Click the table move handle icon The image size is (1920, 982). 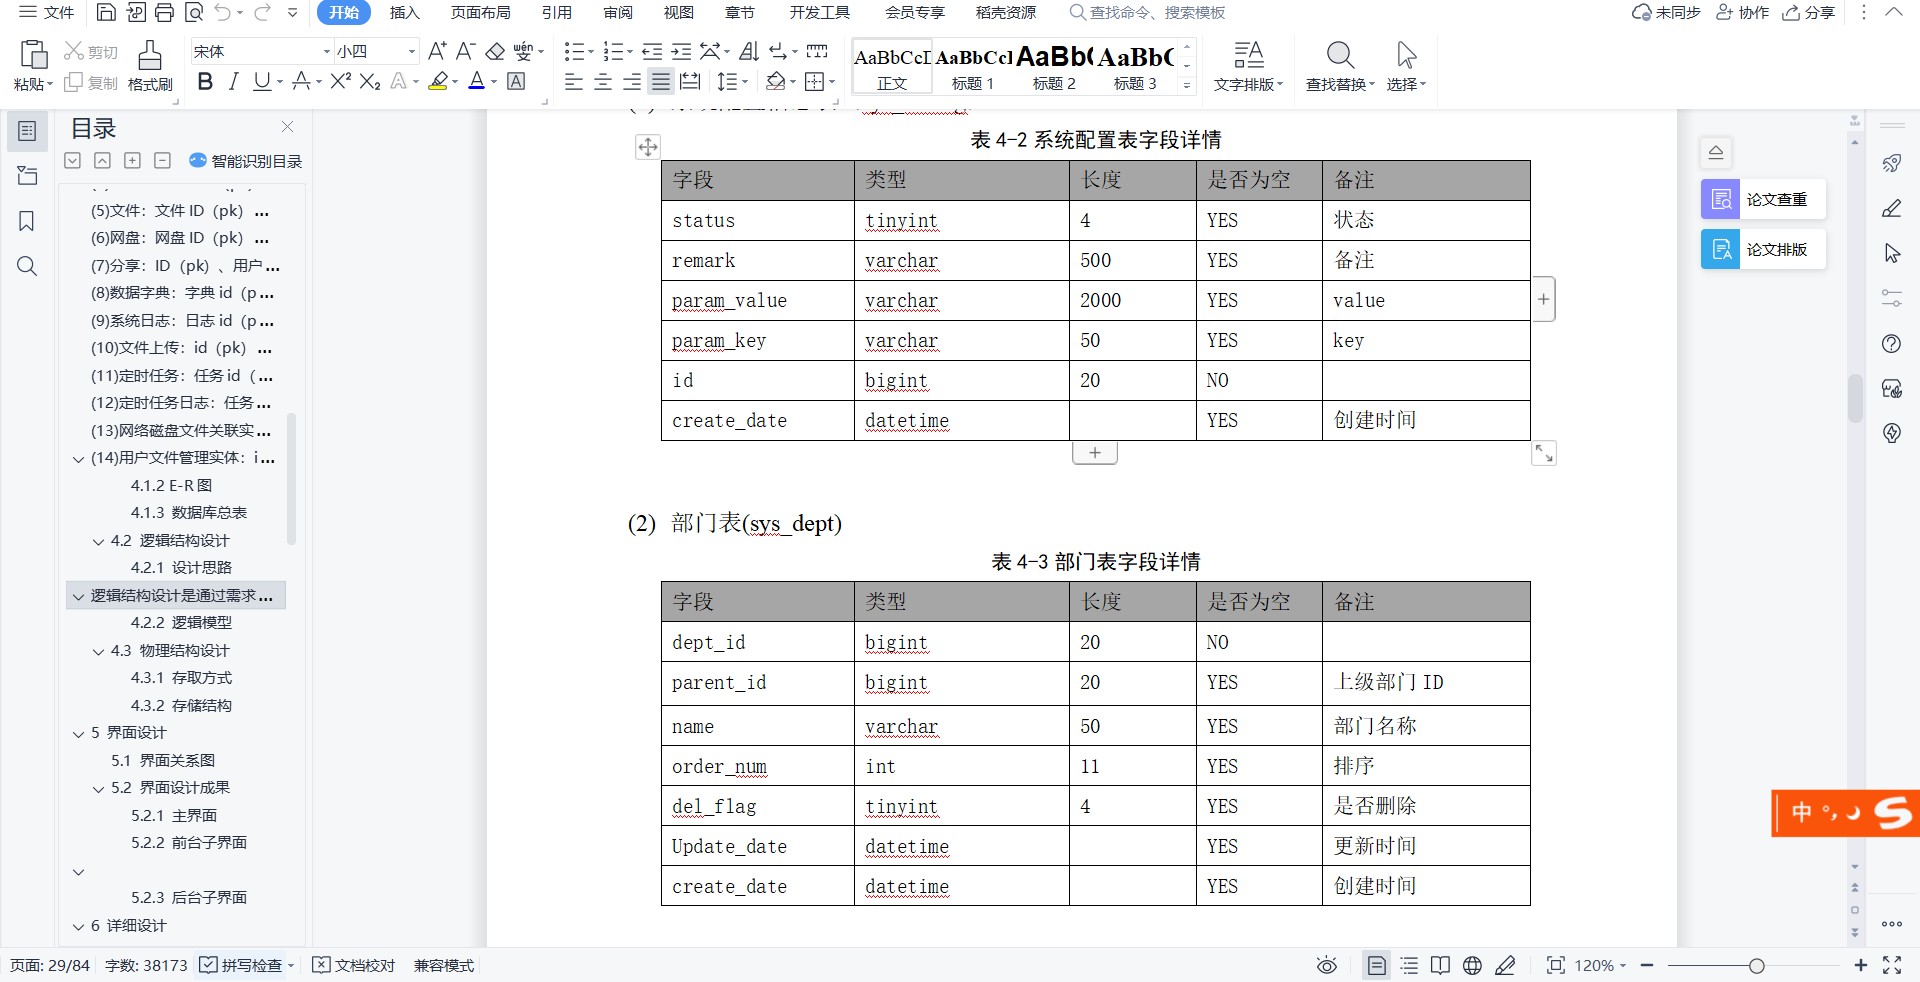(648, 148)
